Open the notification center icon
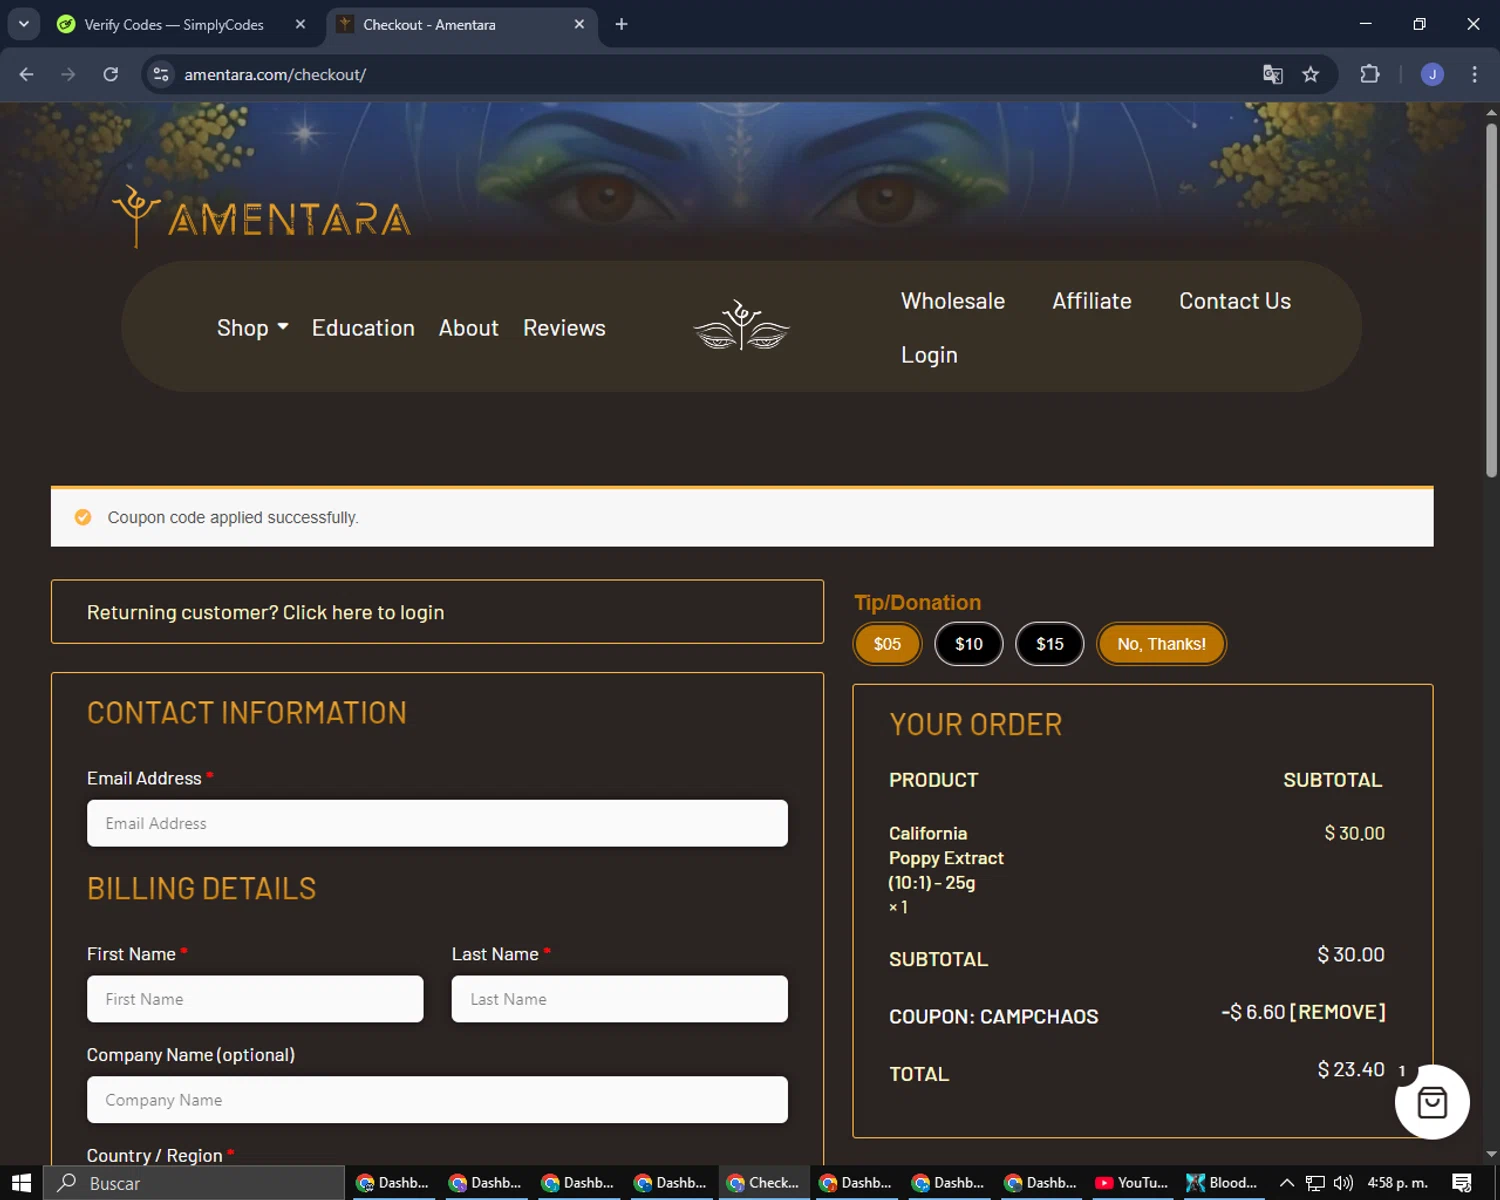The image size is (1500, 1200). (x=1461, y=1183)
